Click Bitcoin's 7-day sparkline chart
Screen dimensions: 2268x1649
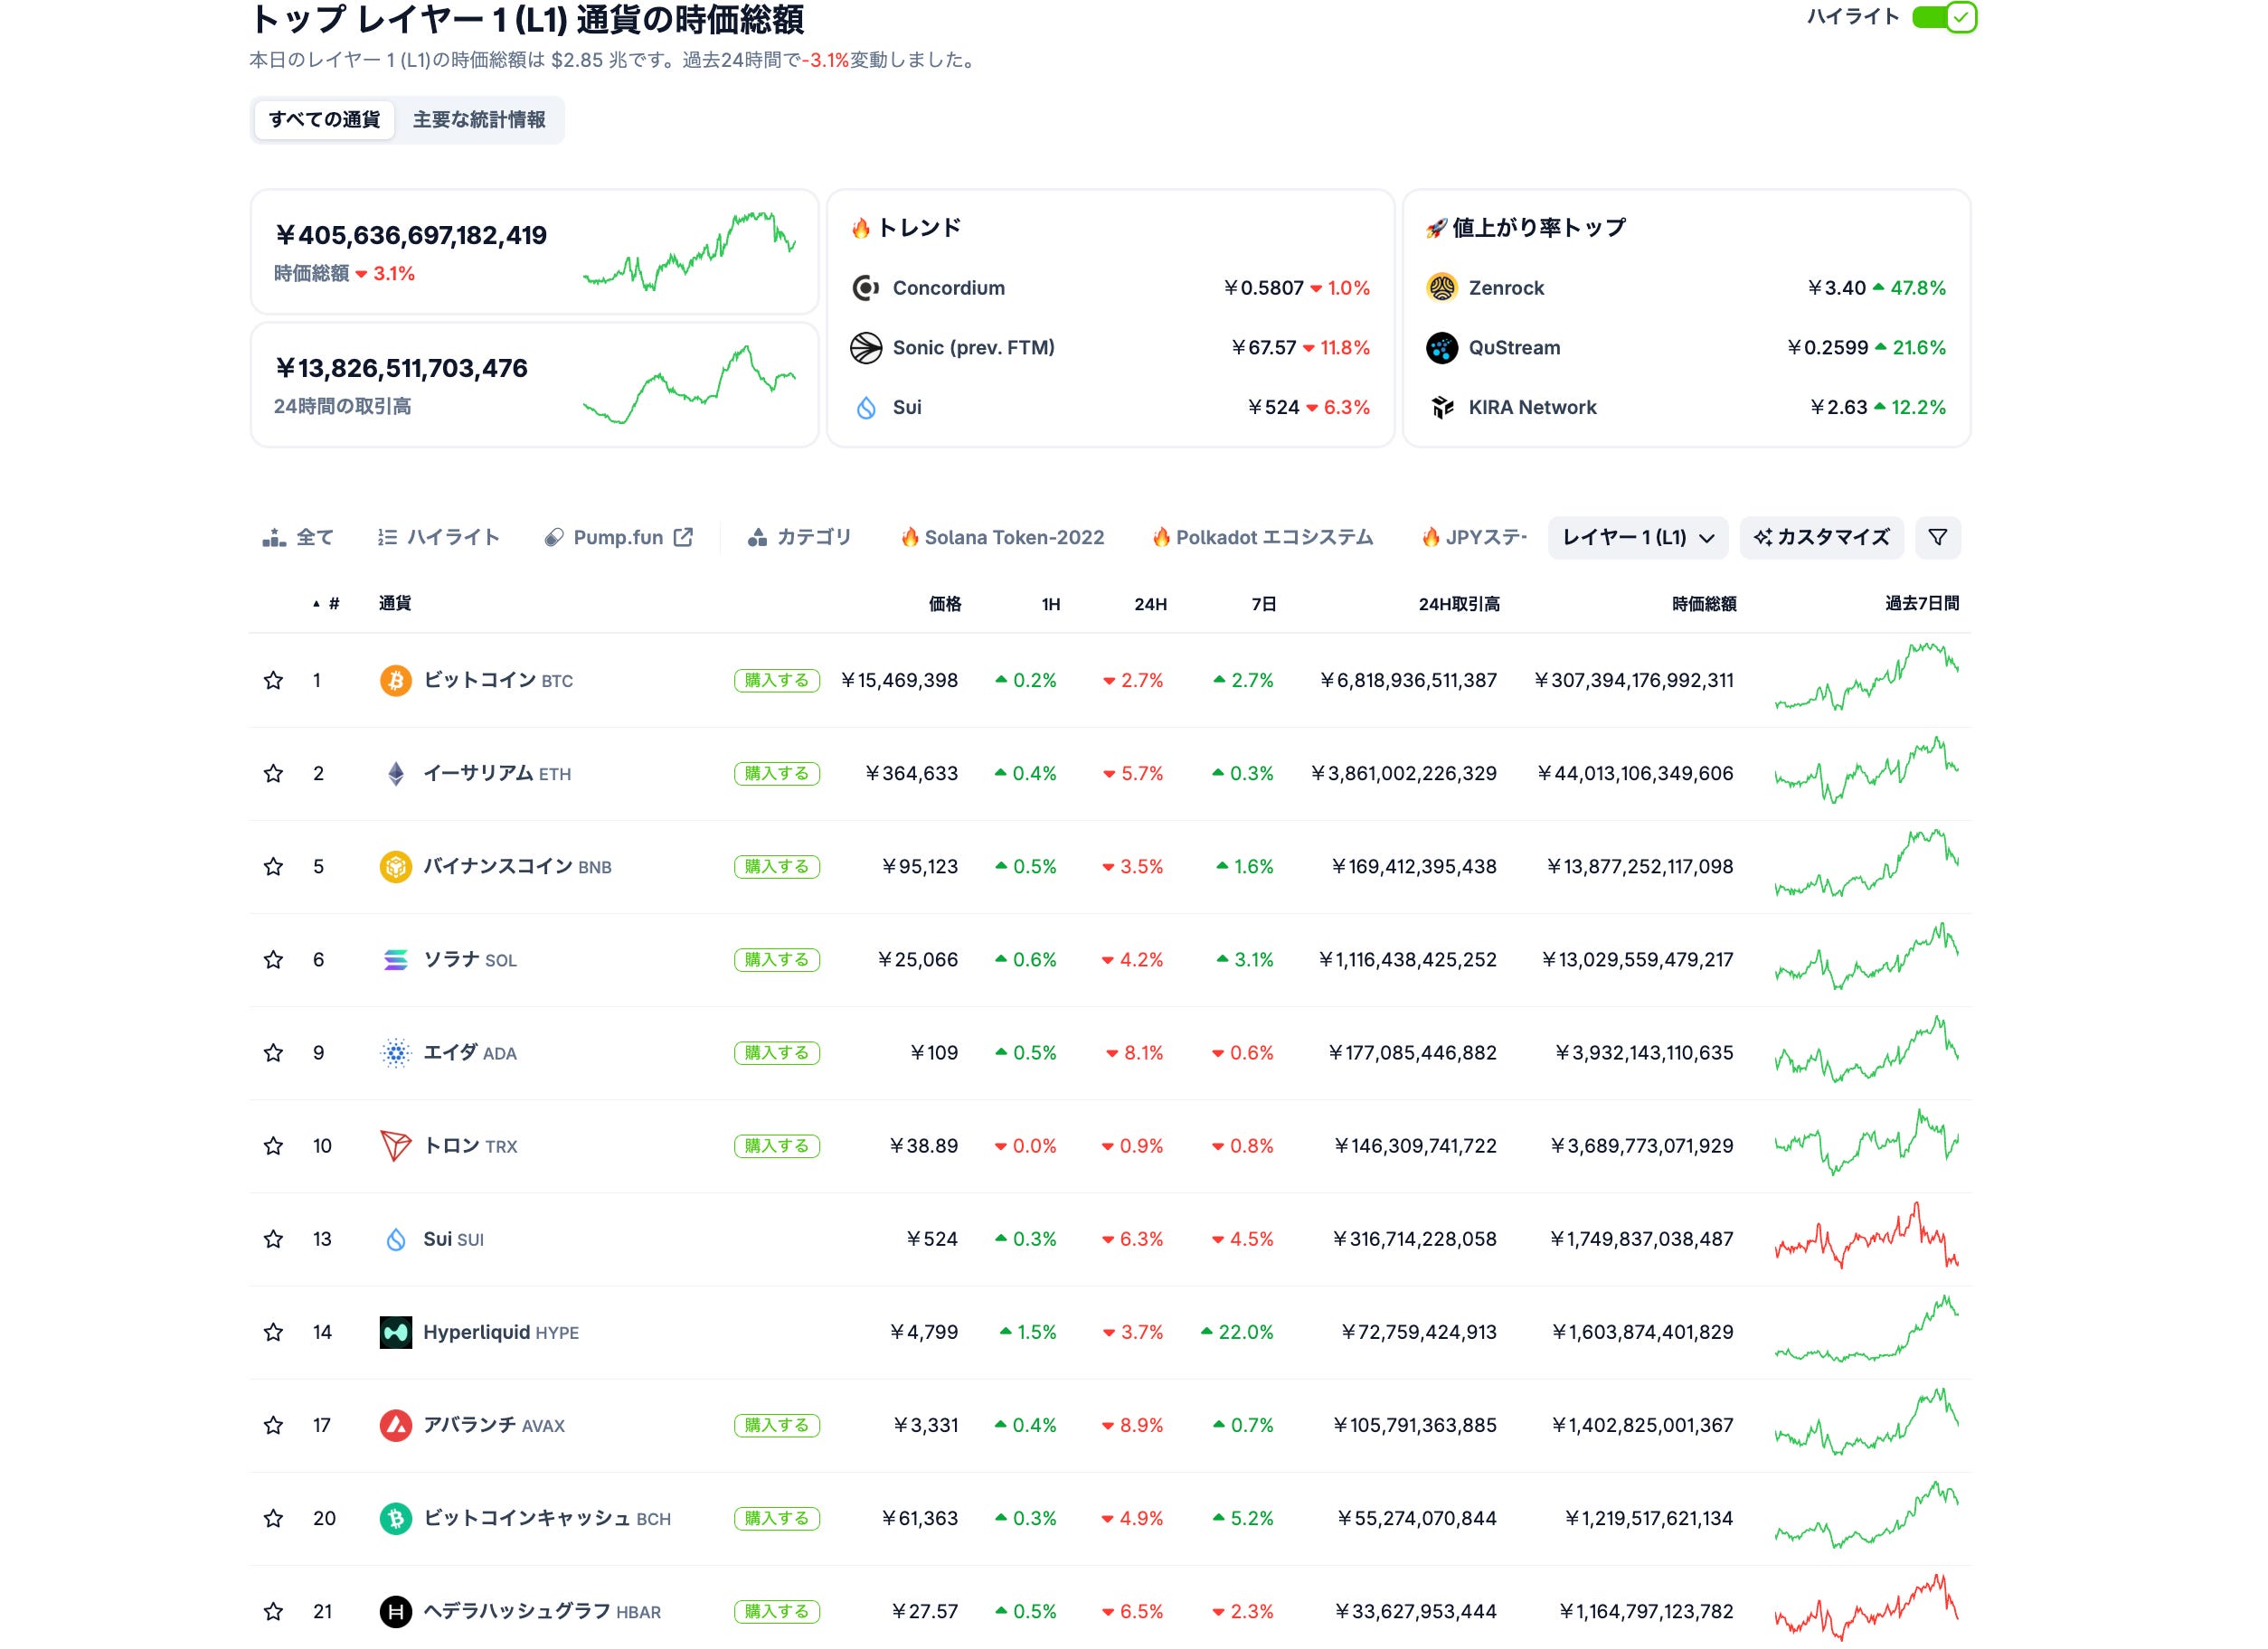pos(1866,678)
